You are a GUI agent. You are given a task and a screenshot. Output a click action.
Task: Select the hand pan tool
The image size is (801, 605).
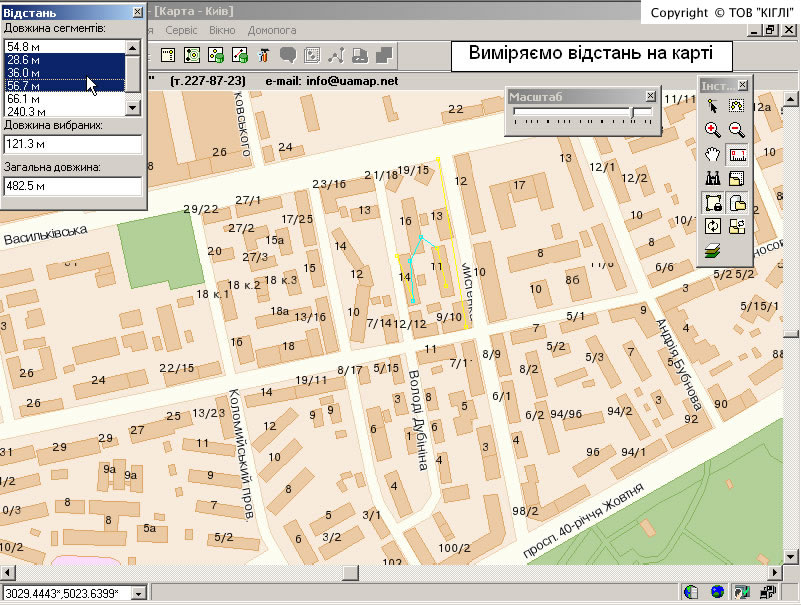(713, 154)
